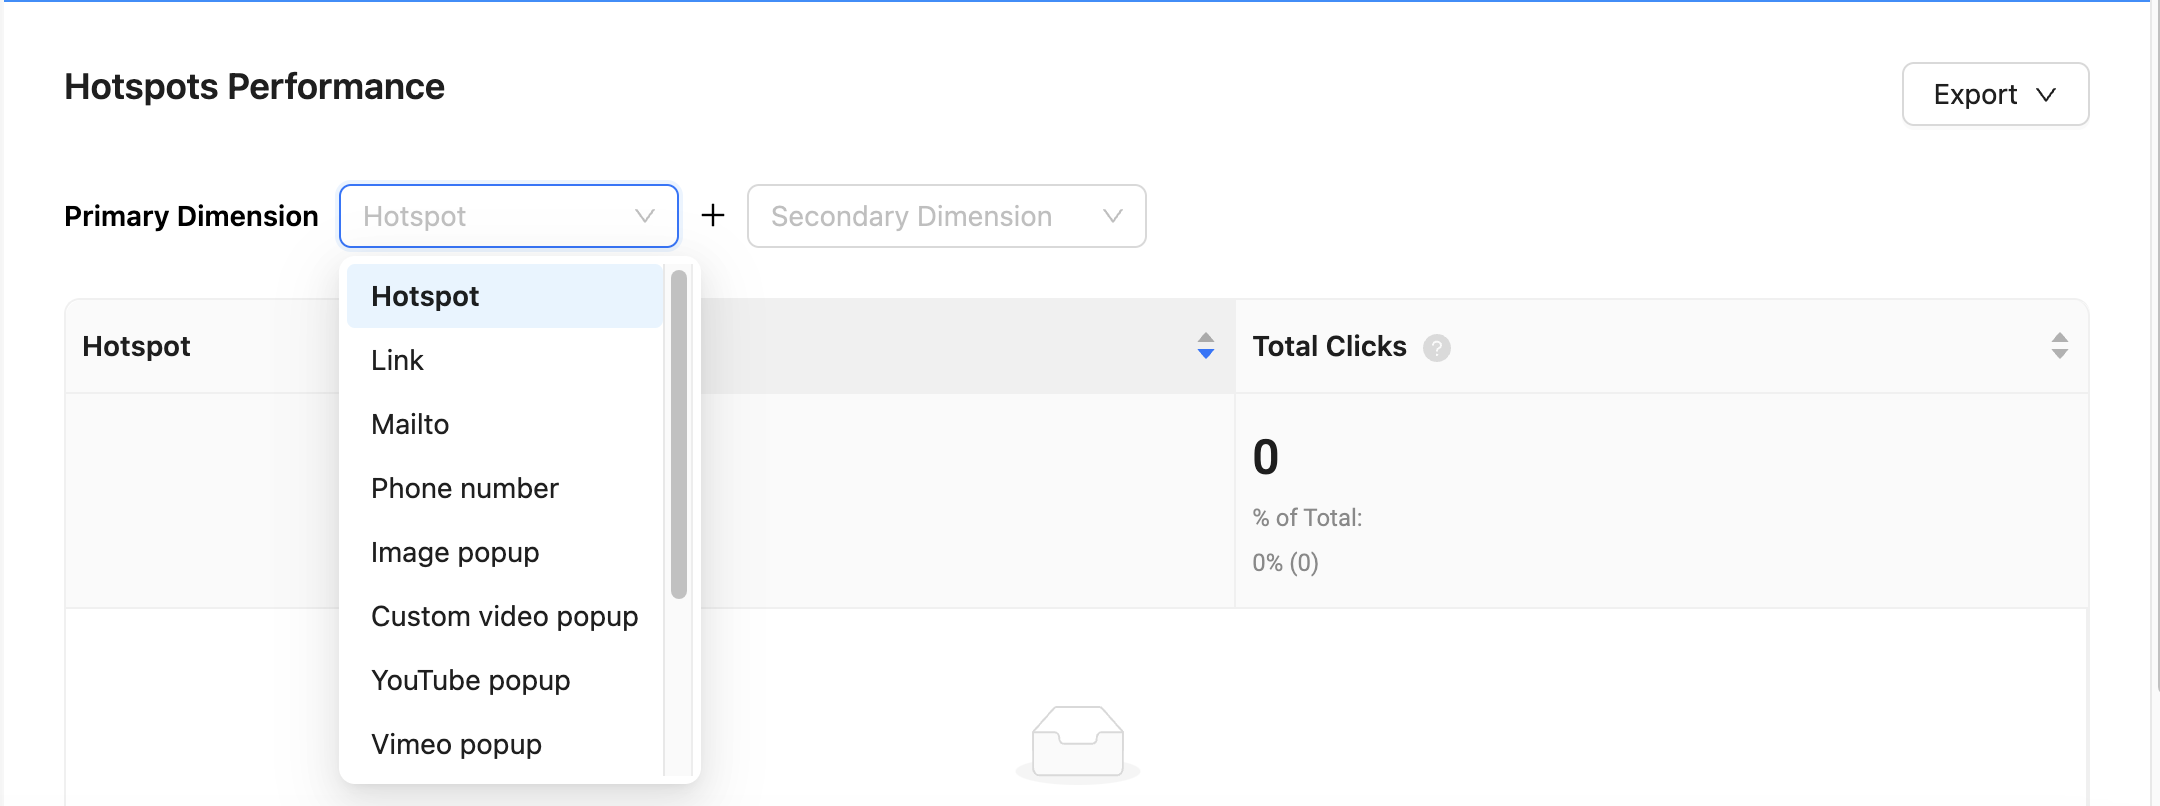Viewport: 2160px width, 806px height.
Task: Click the Hotspot table column header
Action: (137, 346)
